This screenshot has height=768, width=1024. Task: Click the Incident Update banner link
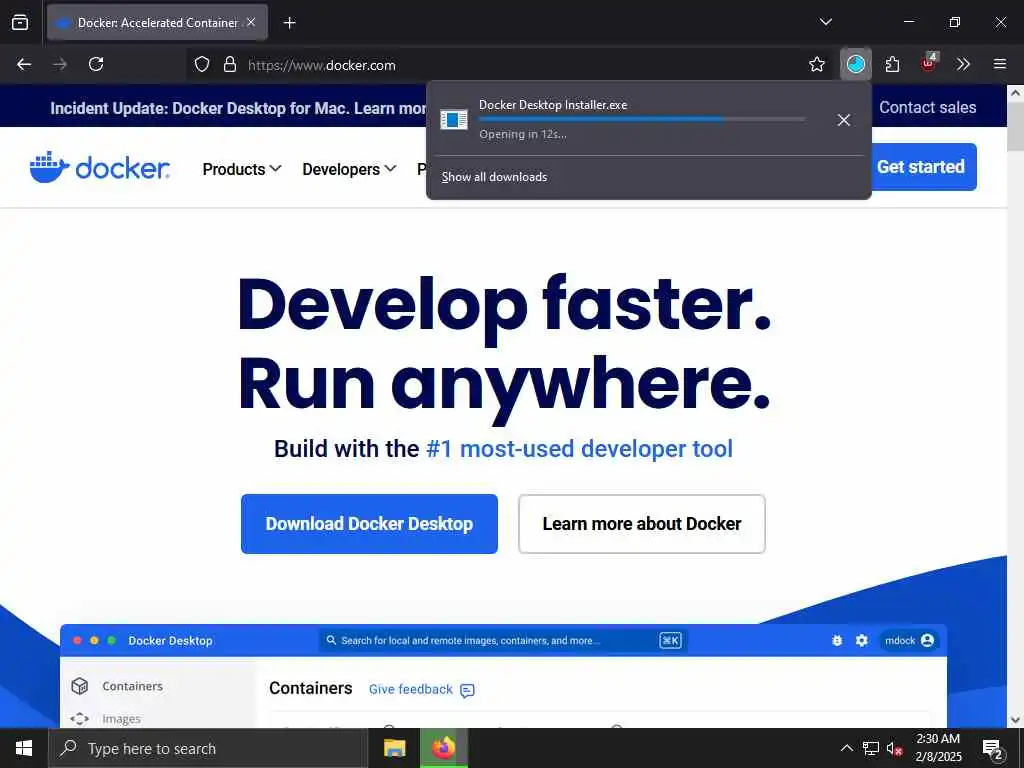[238, 108]
